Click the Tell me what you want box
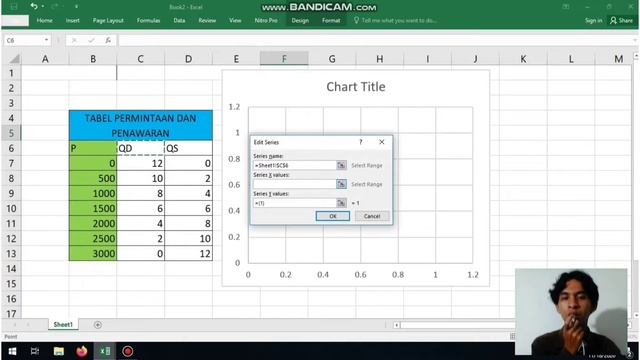Screen dimensions: 640x360 395,20
